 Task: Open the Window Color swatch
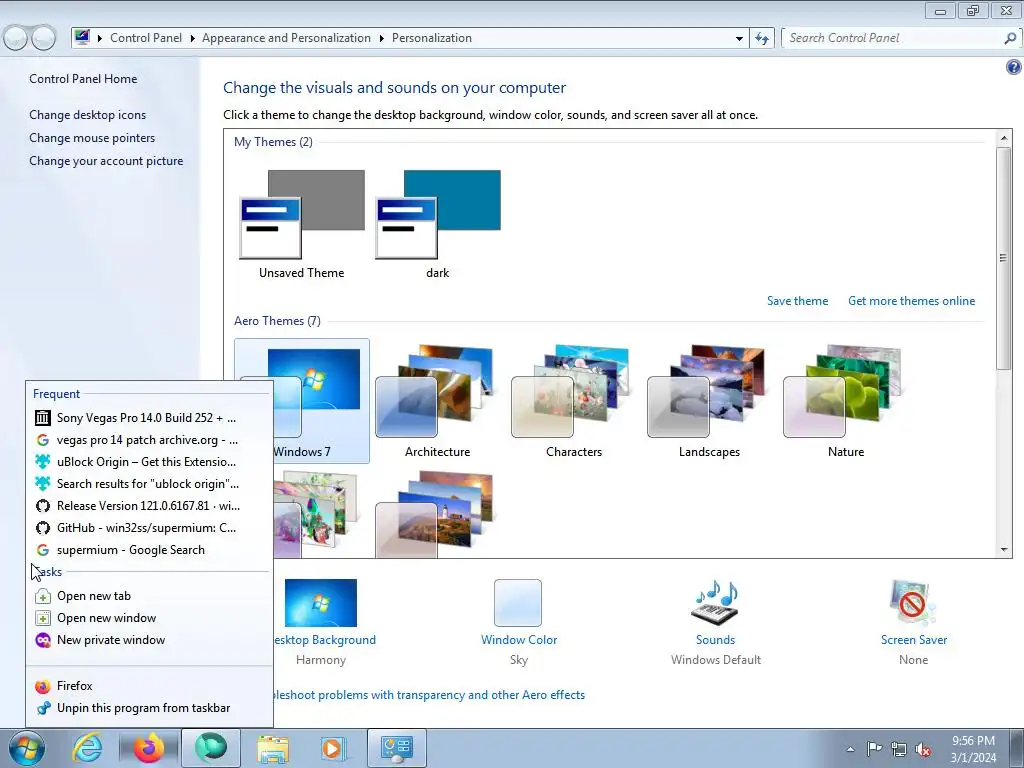(518, 602)
